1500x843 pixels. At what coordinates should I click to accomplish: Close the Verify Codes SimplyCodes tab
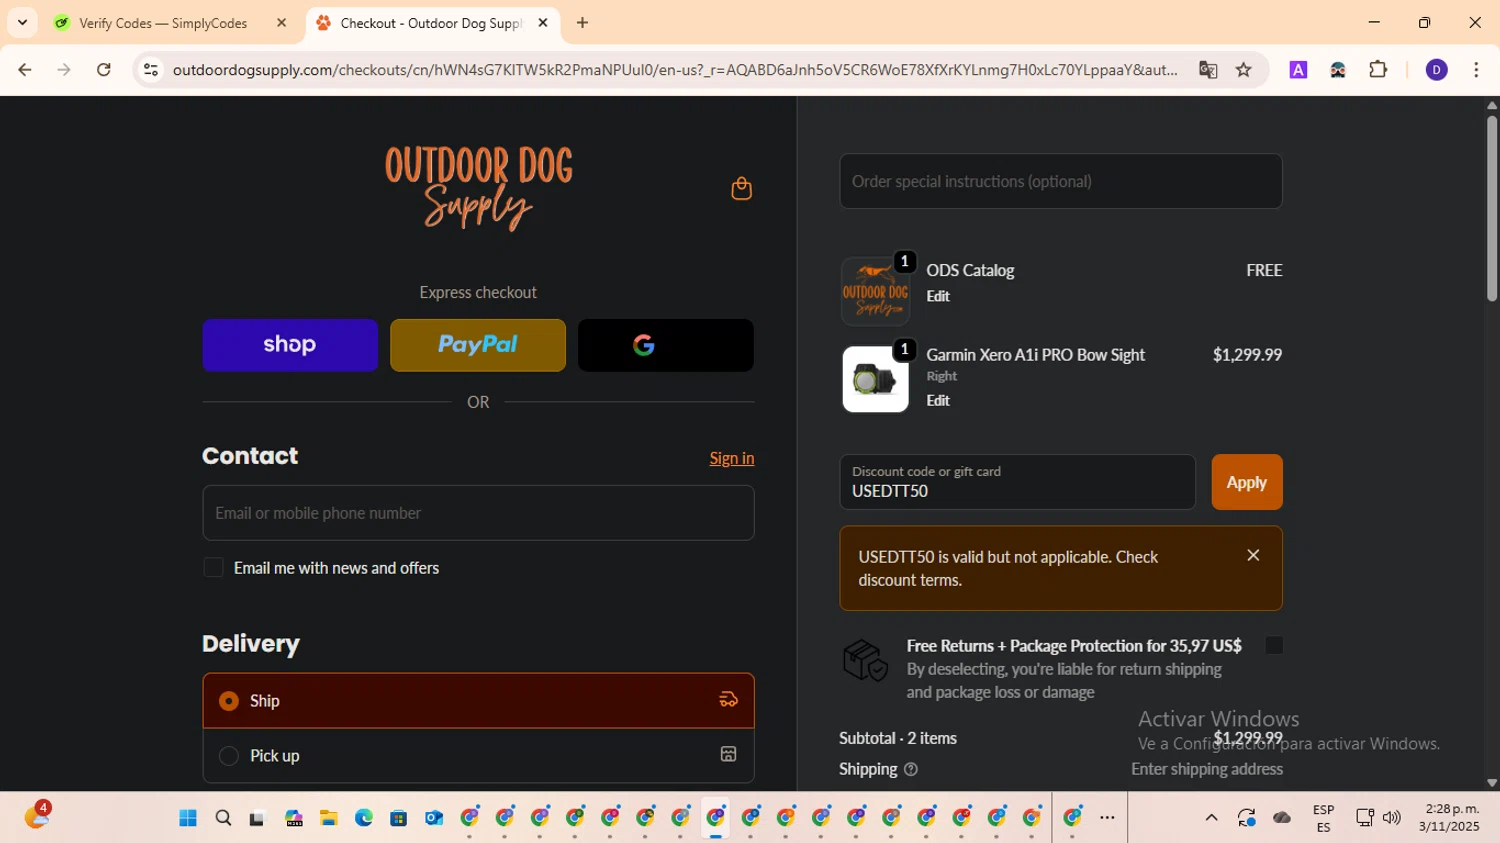click(281, 23)
